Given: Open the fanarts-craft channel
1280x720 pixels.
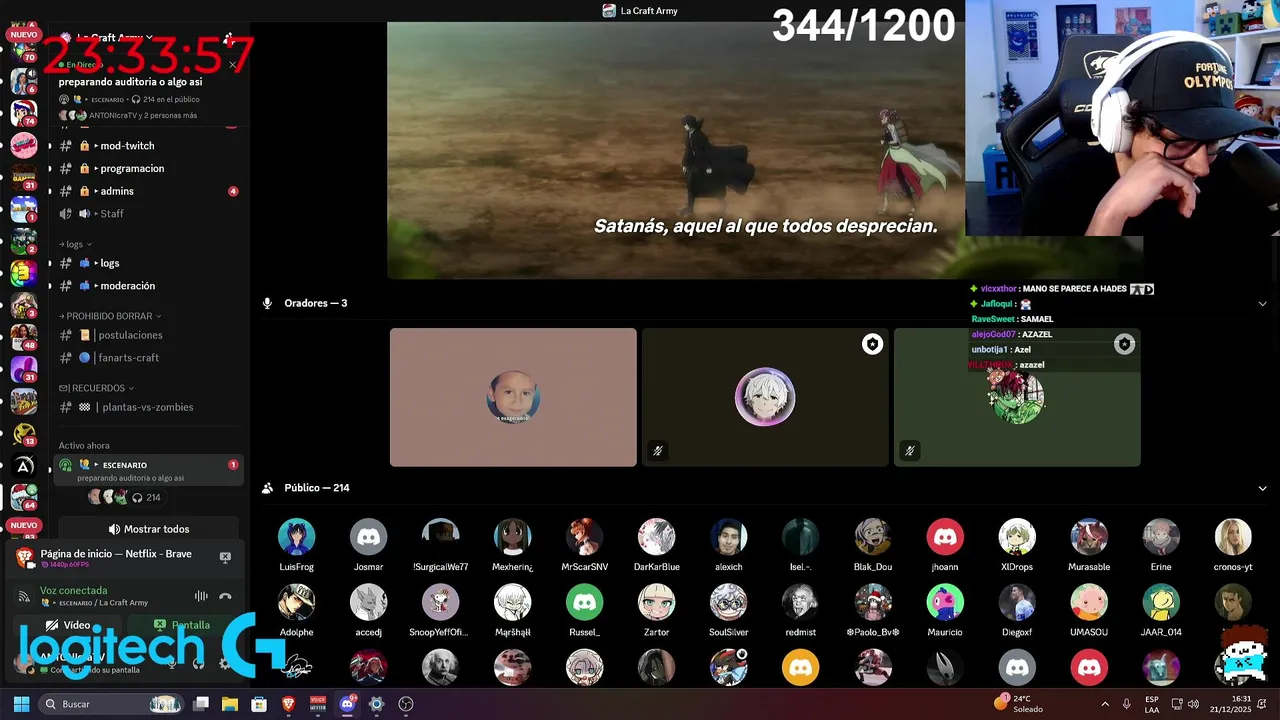Looking at the screenshot, I should [146, 358].
